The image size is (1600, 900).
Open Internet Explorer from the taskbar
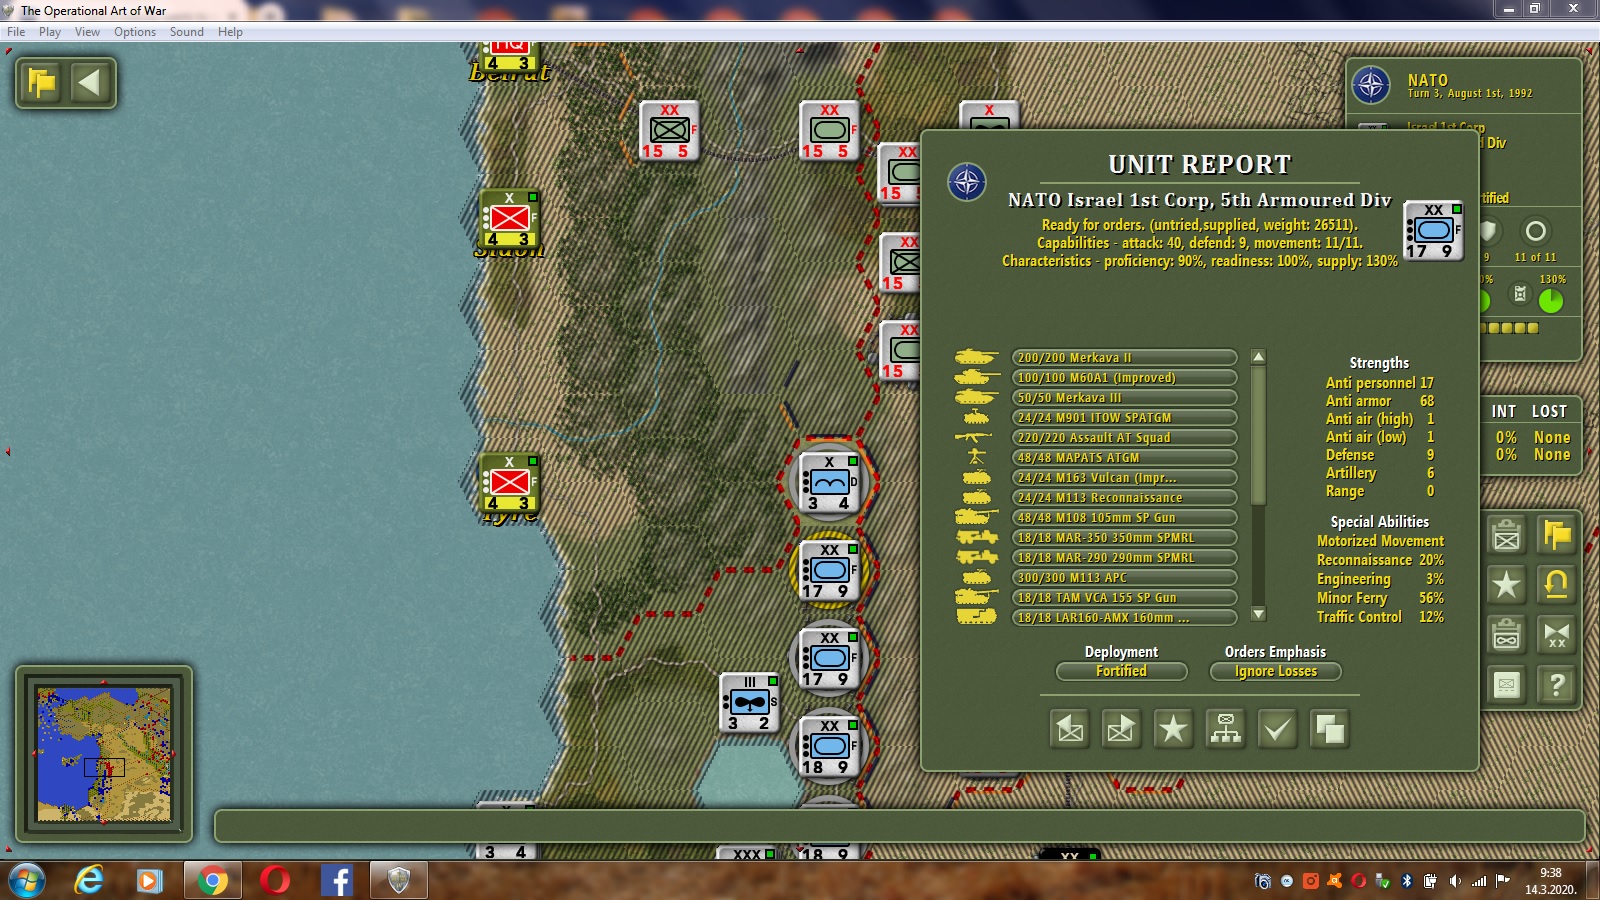(90, 881)
